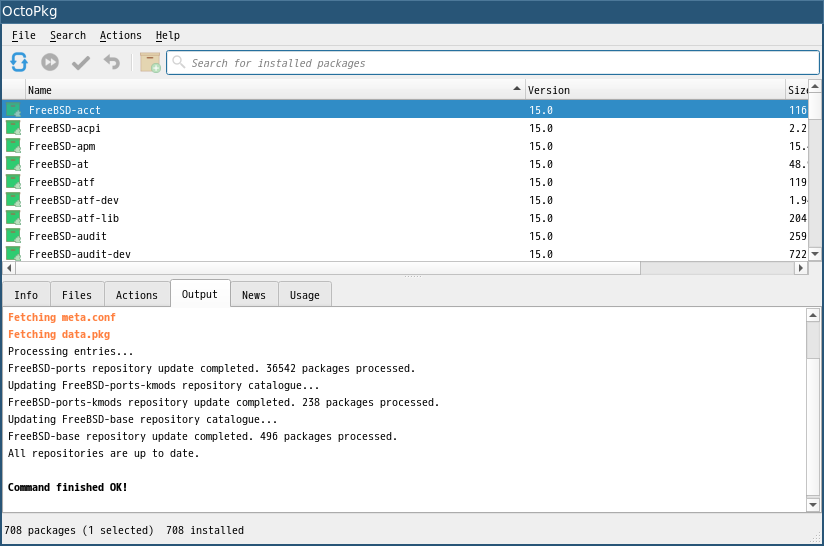
Task: Click the package icon beside FreeBSD-acpi
Action: [14, 128]
